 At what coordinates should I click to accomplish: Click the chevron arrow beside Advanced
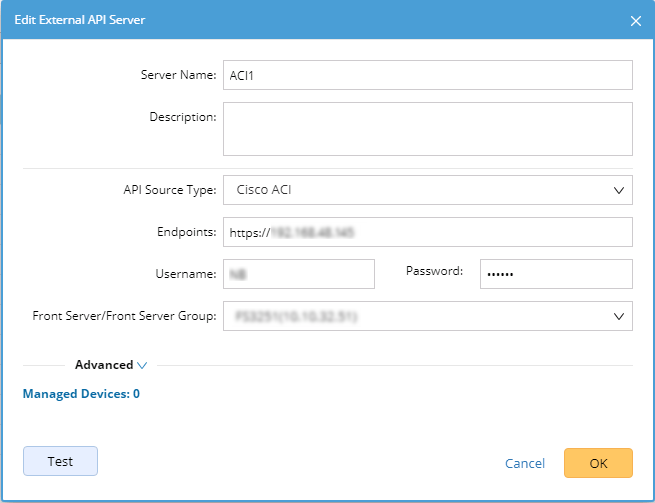pos(142,366)
